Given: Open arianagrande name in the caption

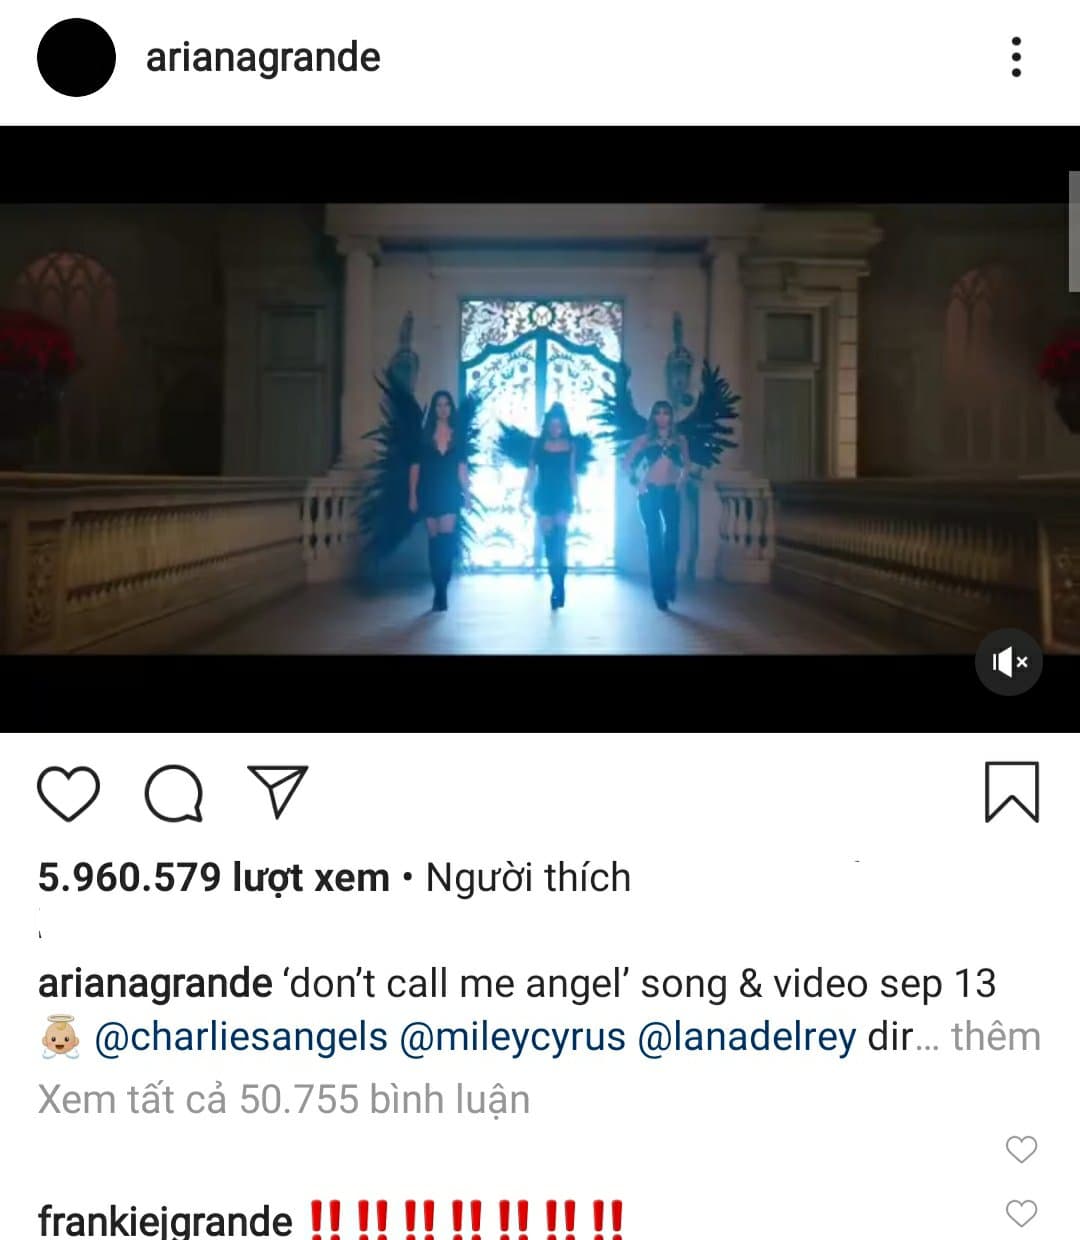Looking at the screenshot, I should coord(155,984).
